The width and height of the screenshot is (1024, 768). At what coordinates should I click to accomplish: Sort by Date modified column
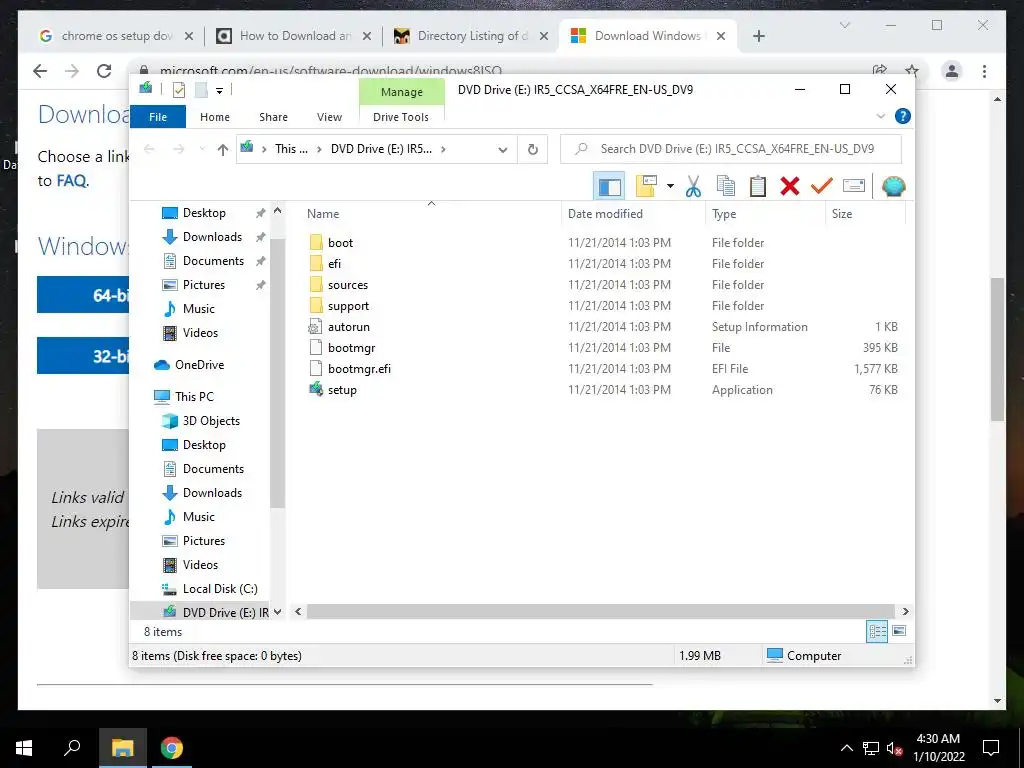633,214
